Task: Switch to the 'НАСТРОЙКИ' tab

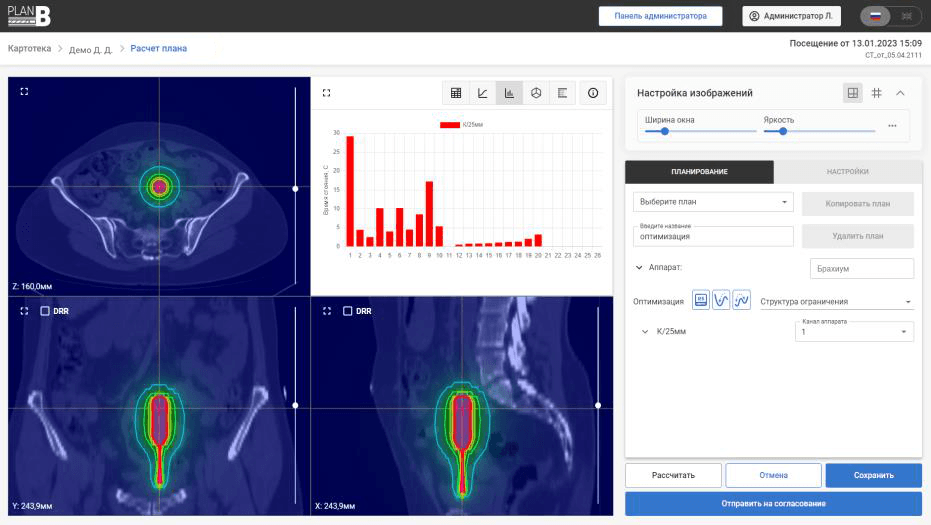Action: (x=847, y=172)
